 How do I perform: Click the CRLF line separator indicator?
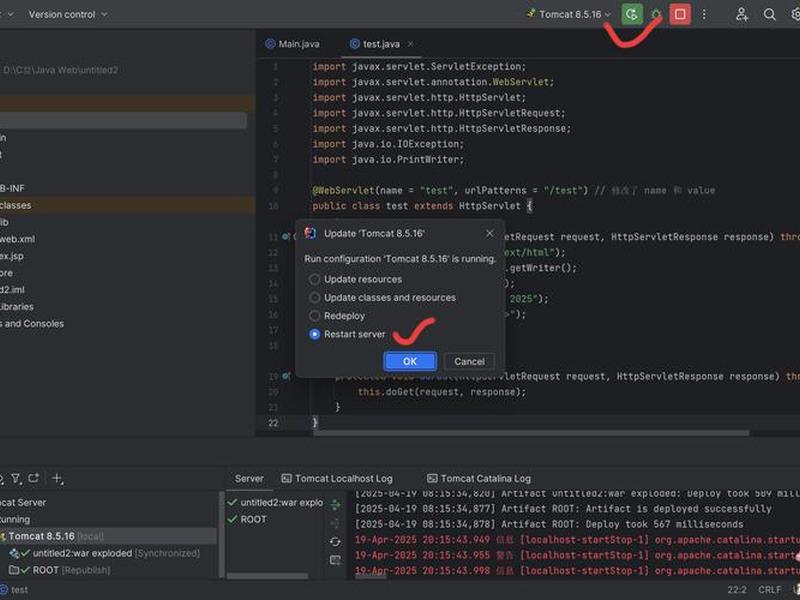[769, 590]
